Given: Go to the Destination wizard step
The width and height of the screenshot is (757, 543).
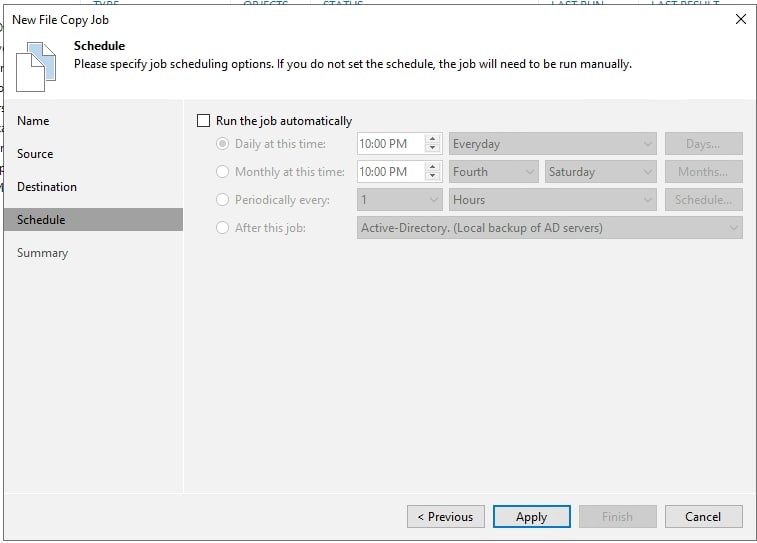Looking at the screenshot, I should pyautogui.click(x=47, y=187).
